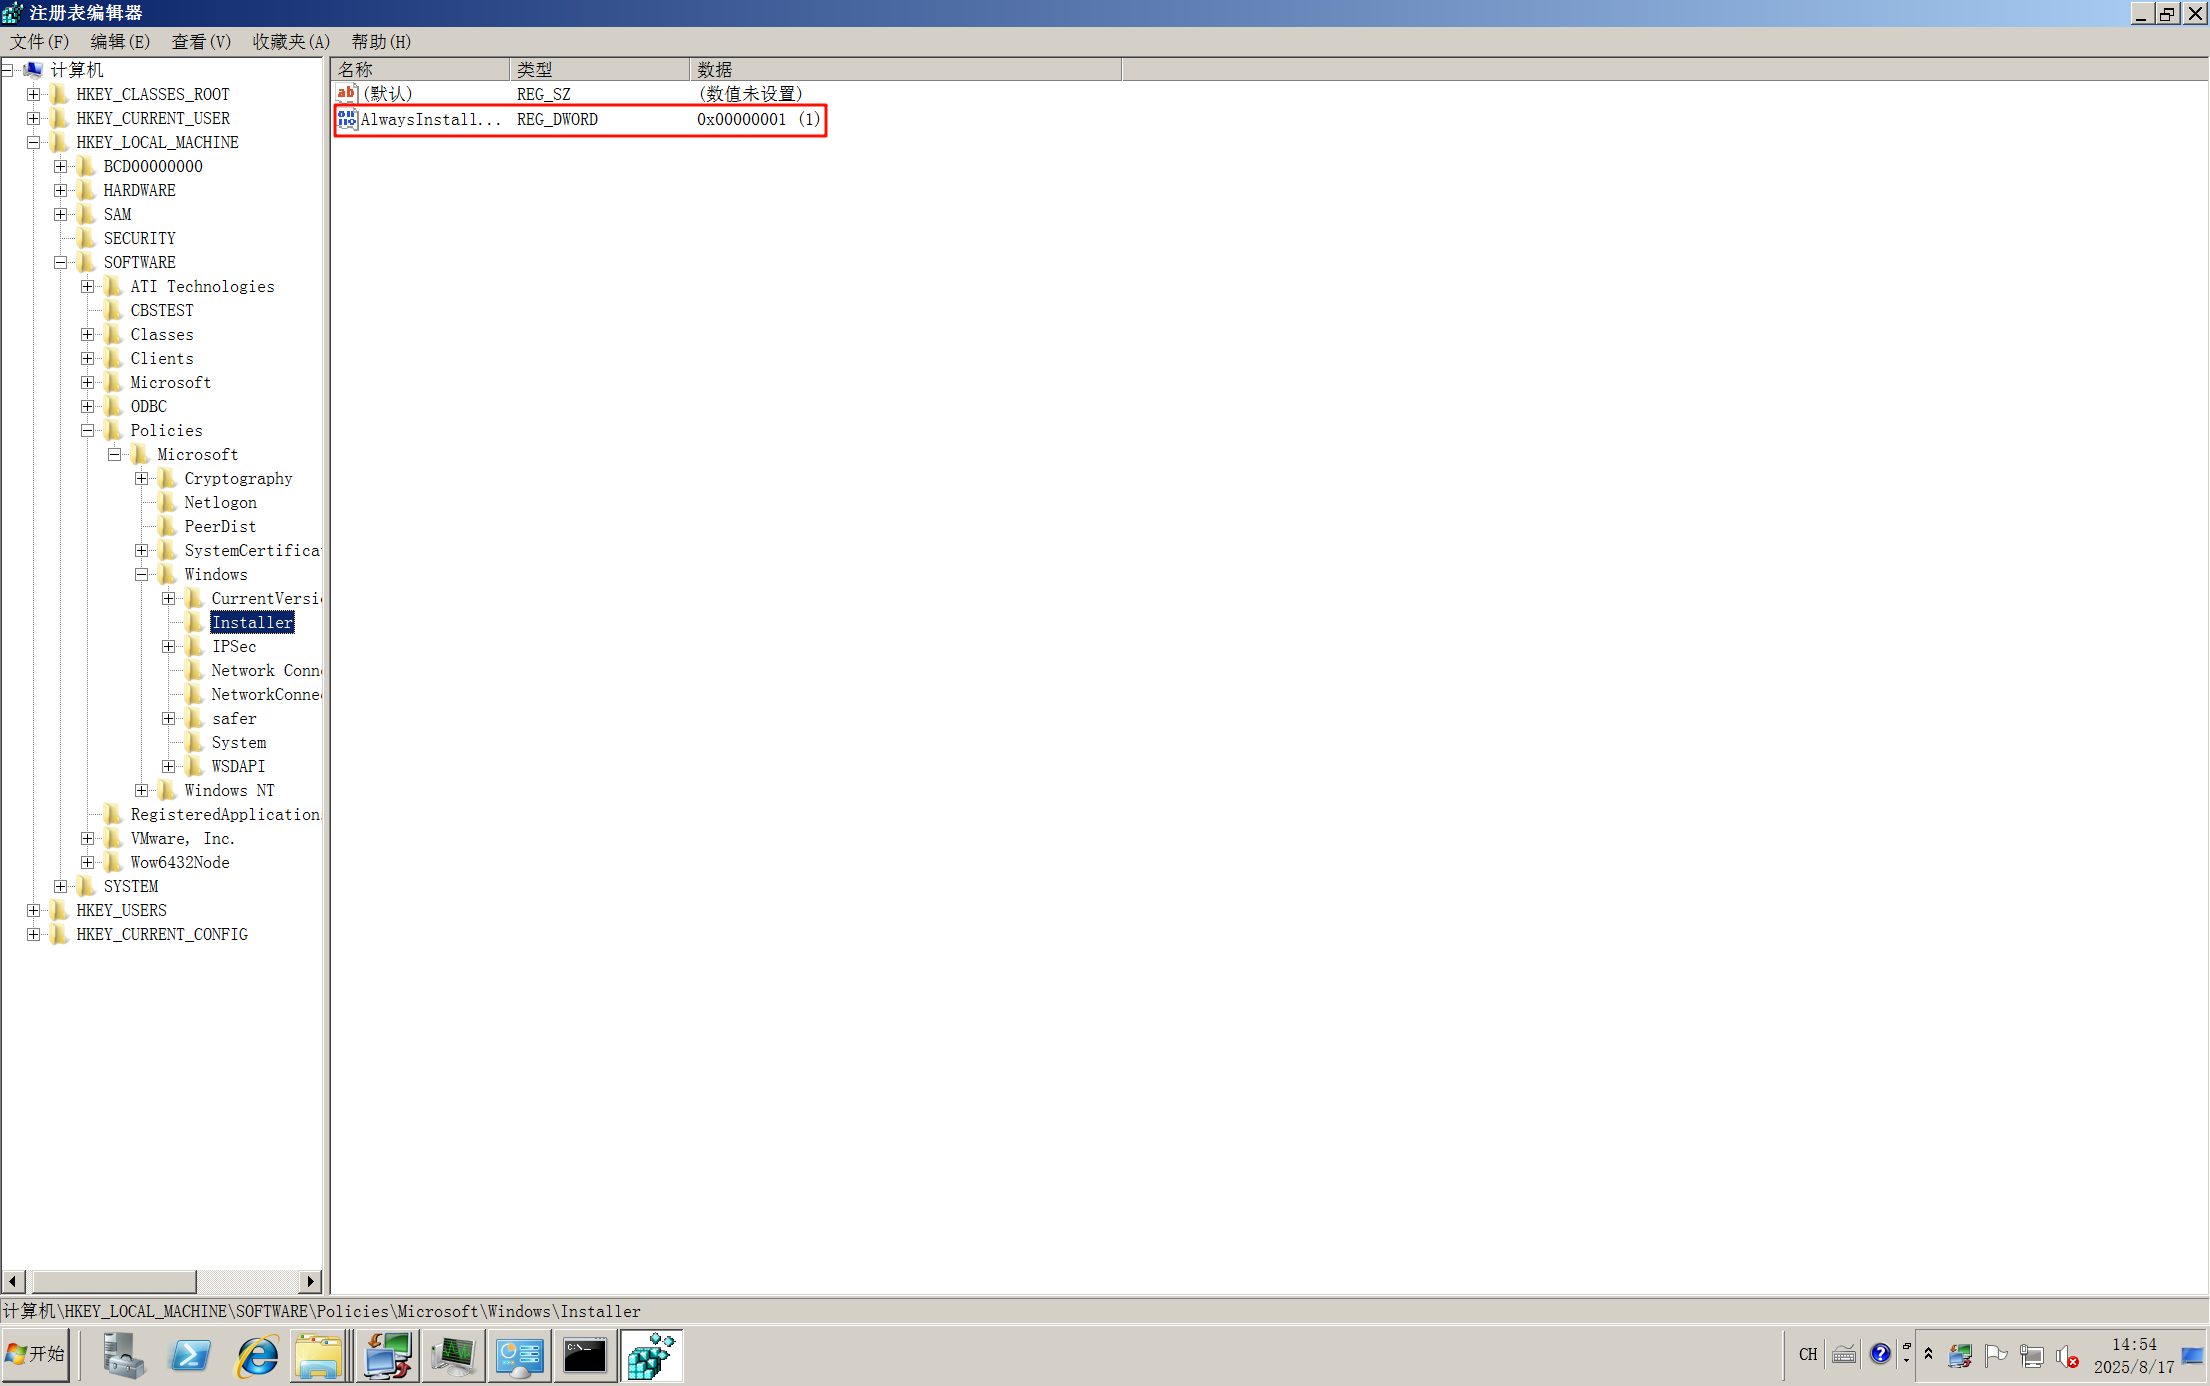Open the 收藏夹(A) favorites menu
The height and width of the screenshot is (1386, 2210).
coord(290,41)
